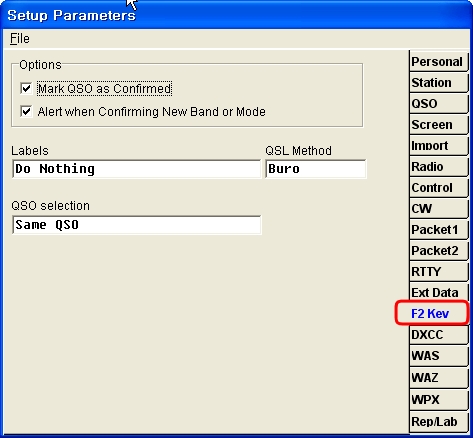Open the DXCC tab

pos(439,334)
